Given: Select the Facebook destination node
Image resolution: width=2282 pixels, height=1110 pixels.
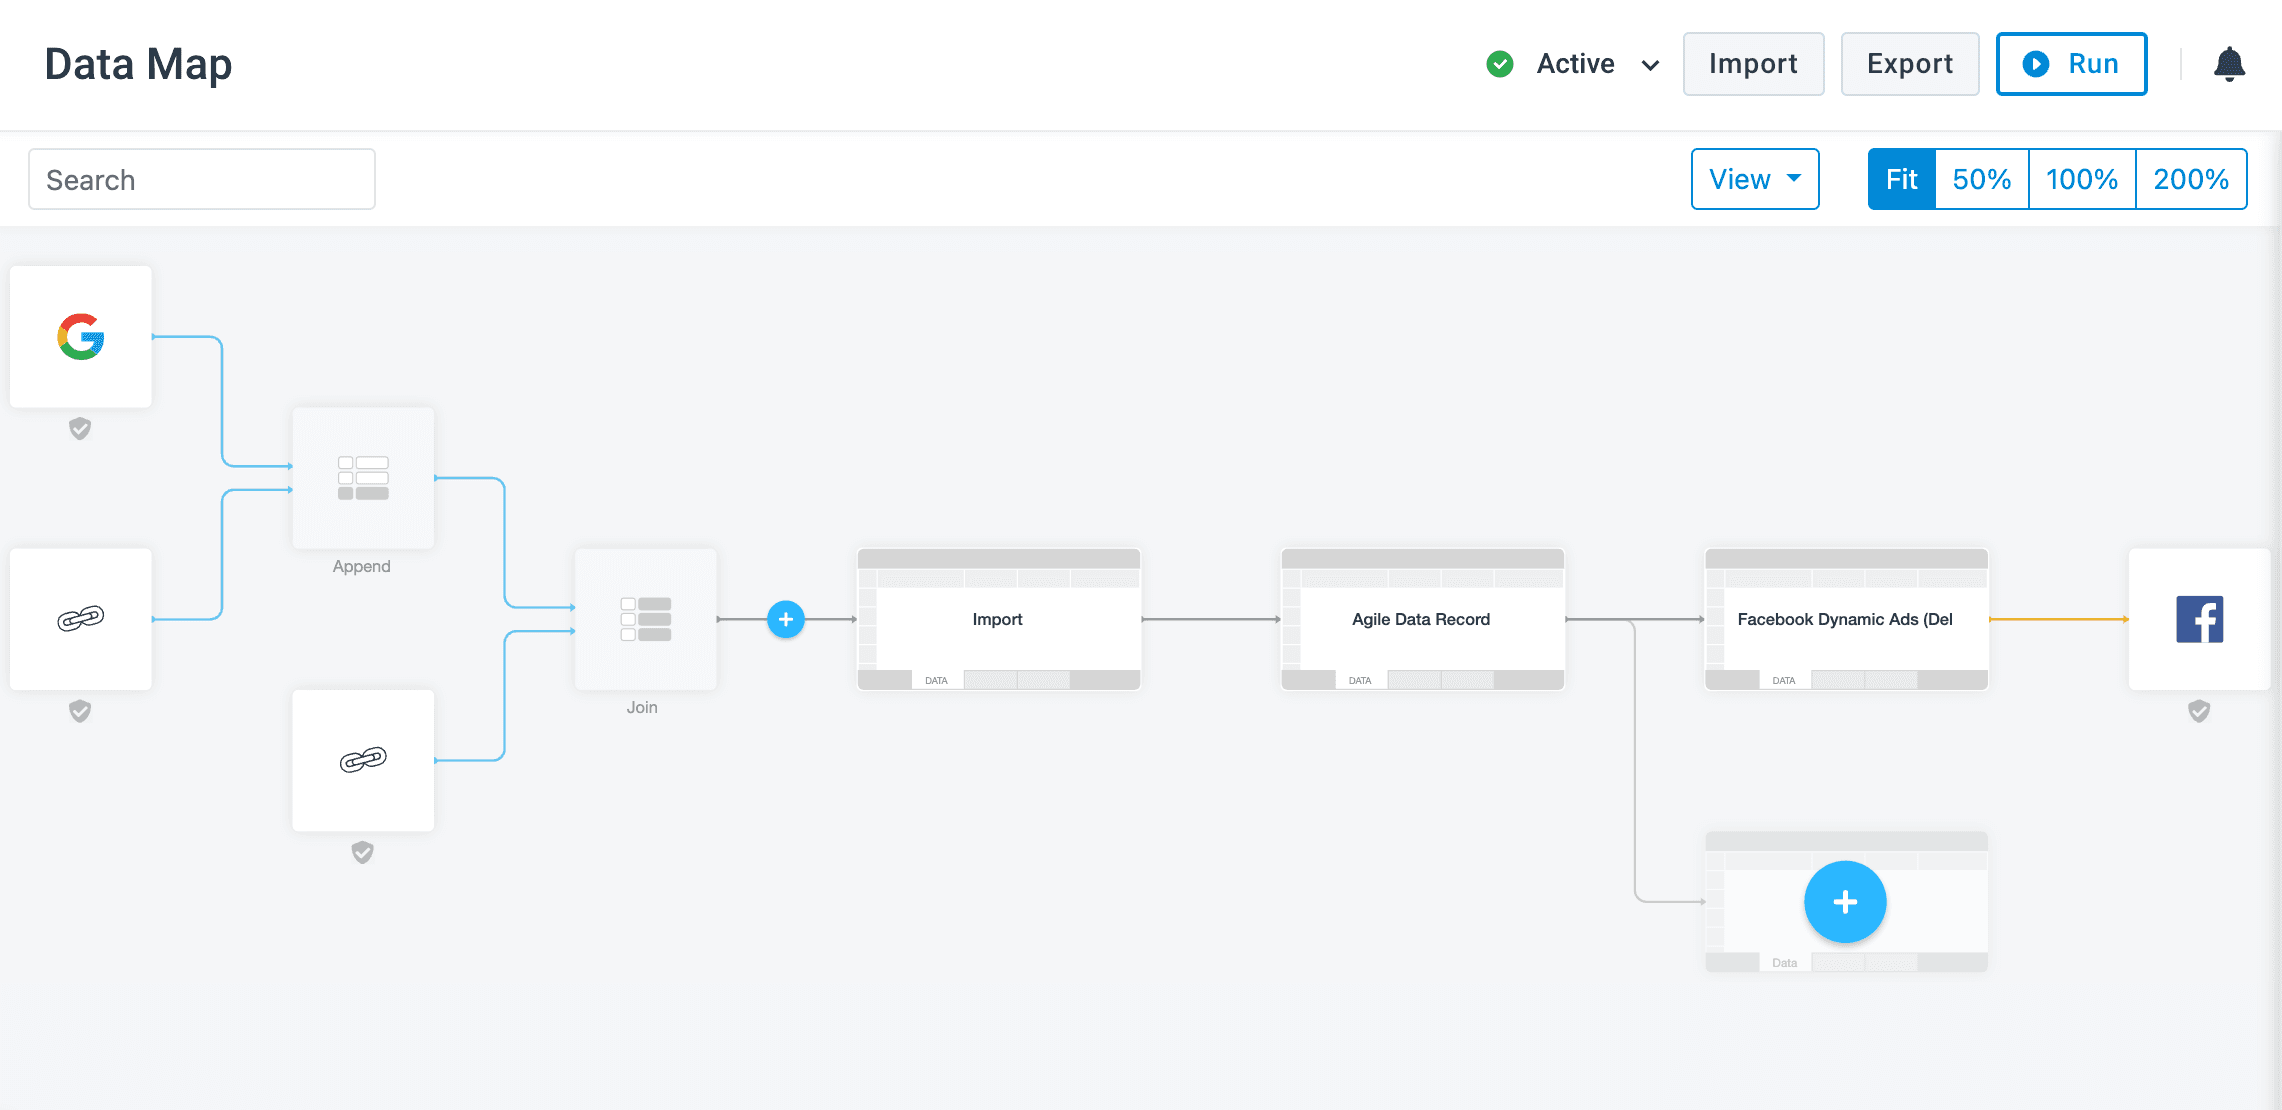Looking at the screenshot, I should (x=2199, y=619).
